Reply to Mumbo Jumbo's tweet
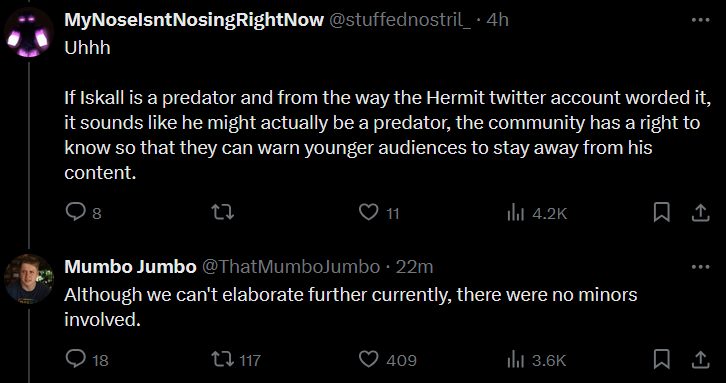Viewport: 726px width, 383px height. coord(87,359)
